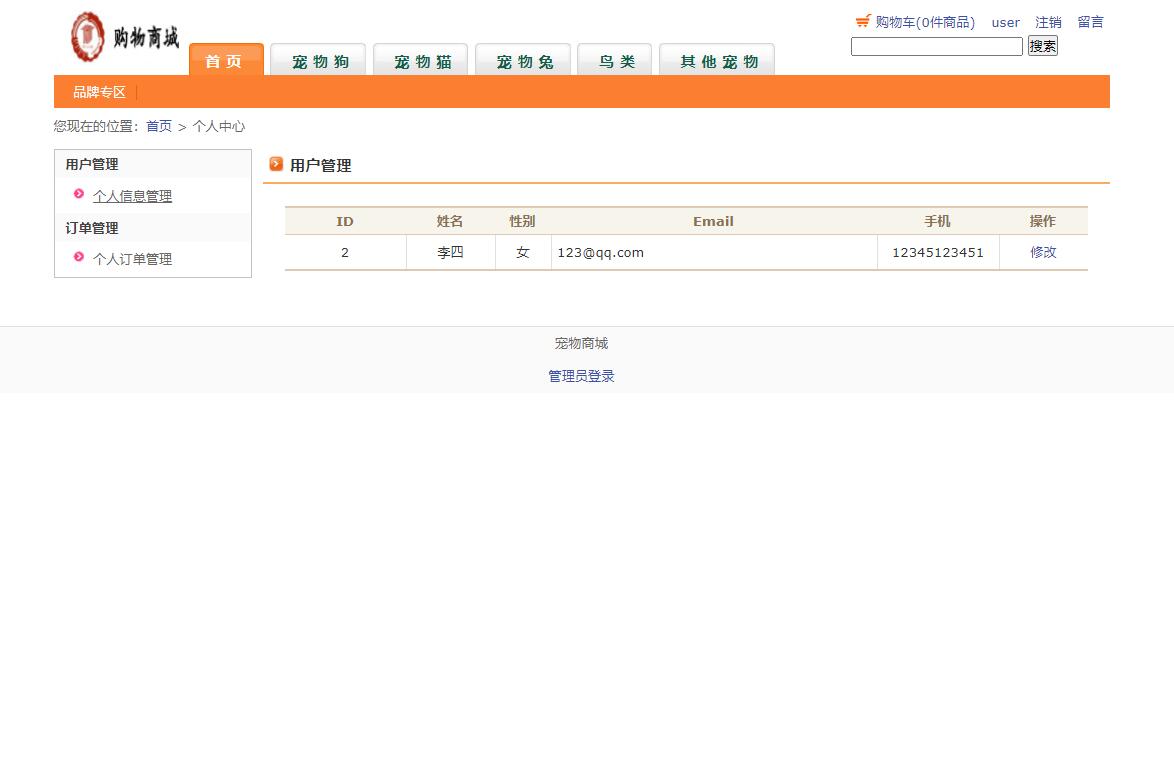Viewport: 1174px width, 773px height.
Task: Click pink arrow icon beside 个人信息管理
Action: point(79,196)
